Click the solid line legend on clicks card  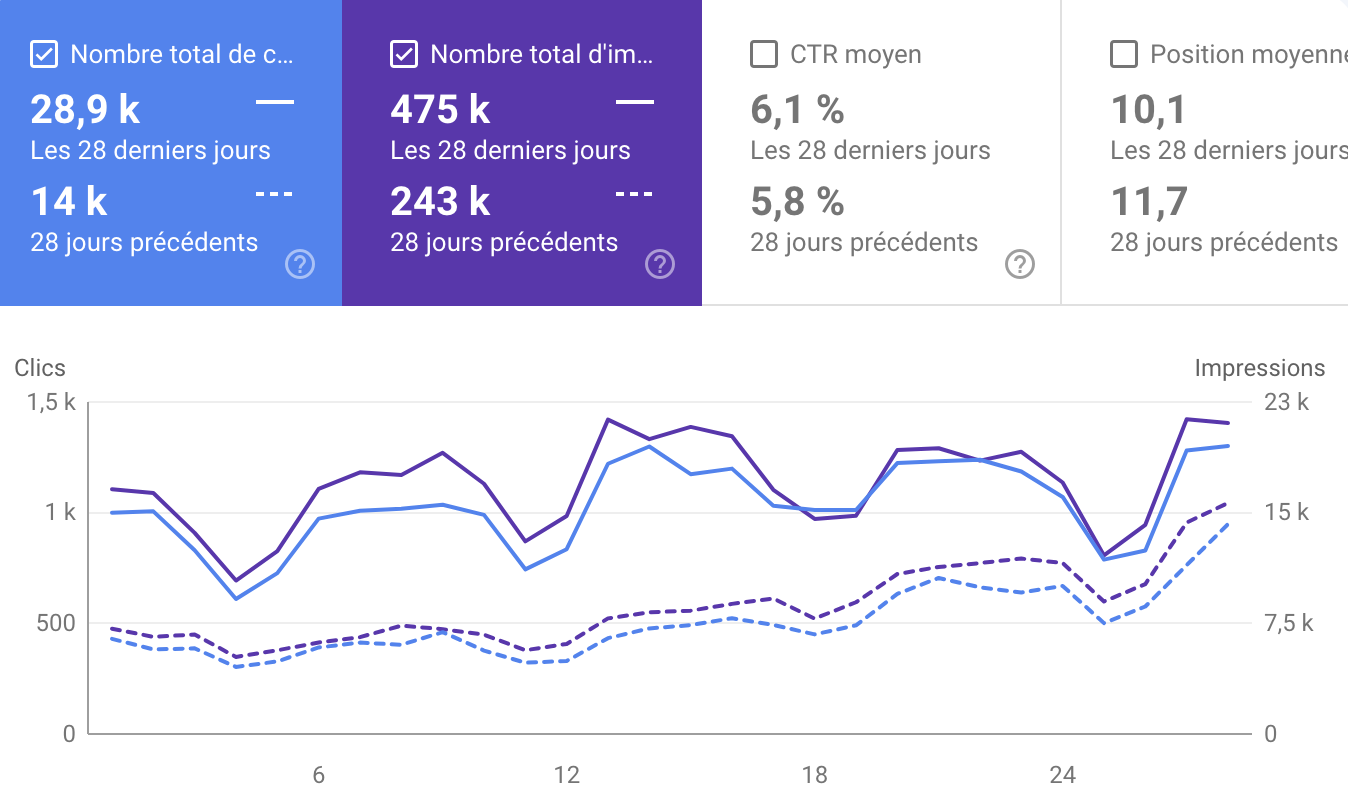click(x=275, y=102)
